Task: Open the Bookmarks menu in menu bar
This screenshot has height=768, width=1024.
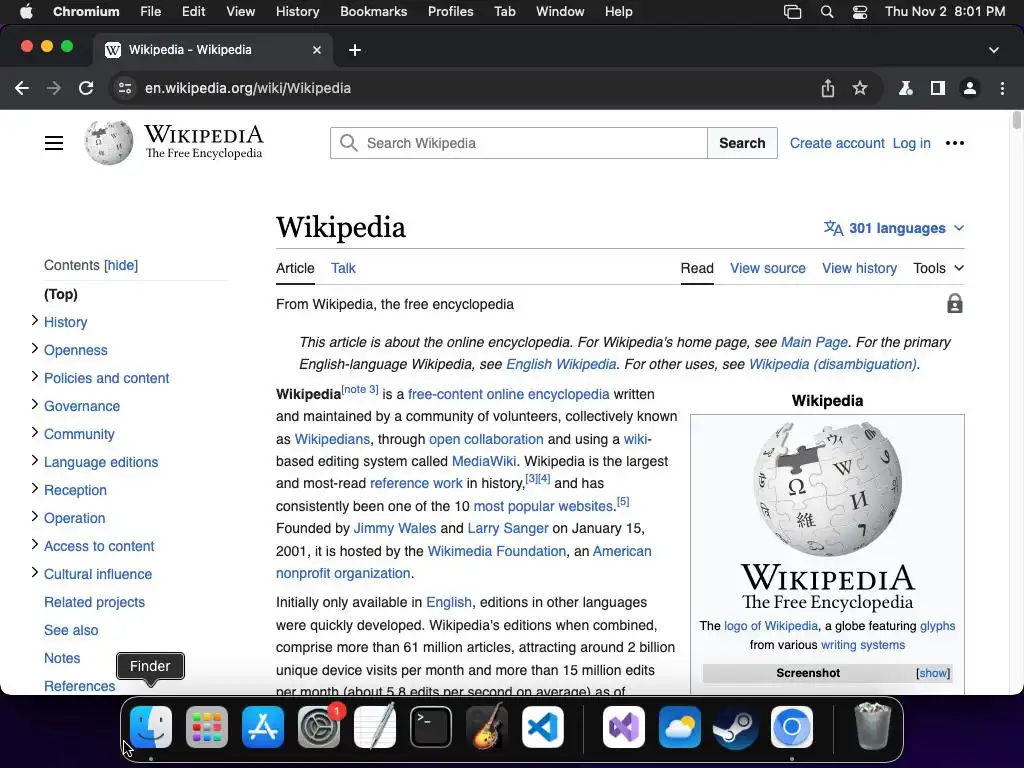Action: coord(373,12)
